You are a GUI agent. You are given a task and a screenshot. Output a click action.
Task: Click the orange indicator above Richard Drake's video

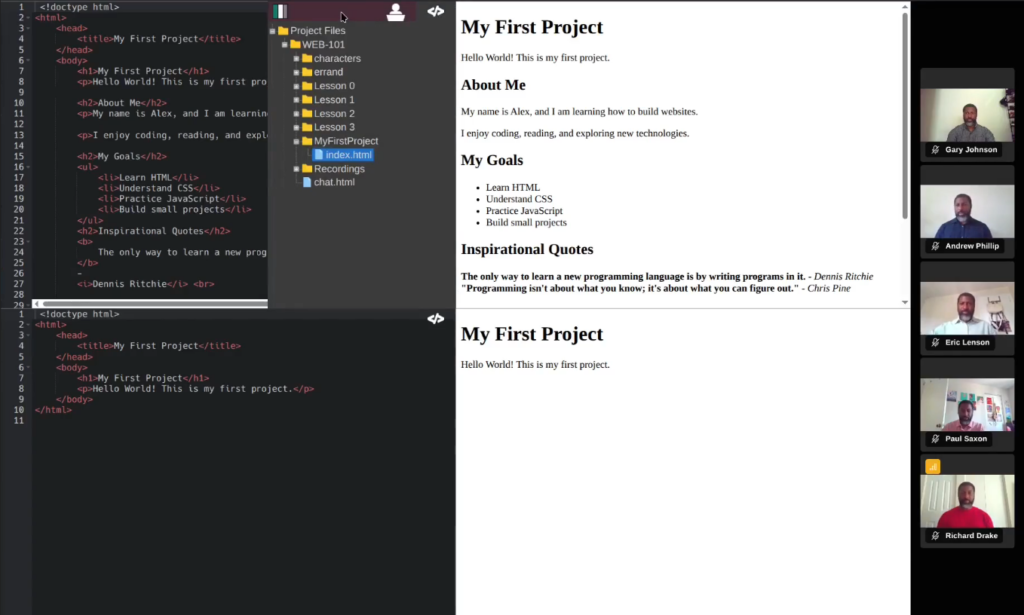pyautogui.click(x=932, y=466)
